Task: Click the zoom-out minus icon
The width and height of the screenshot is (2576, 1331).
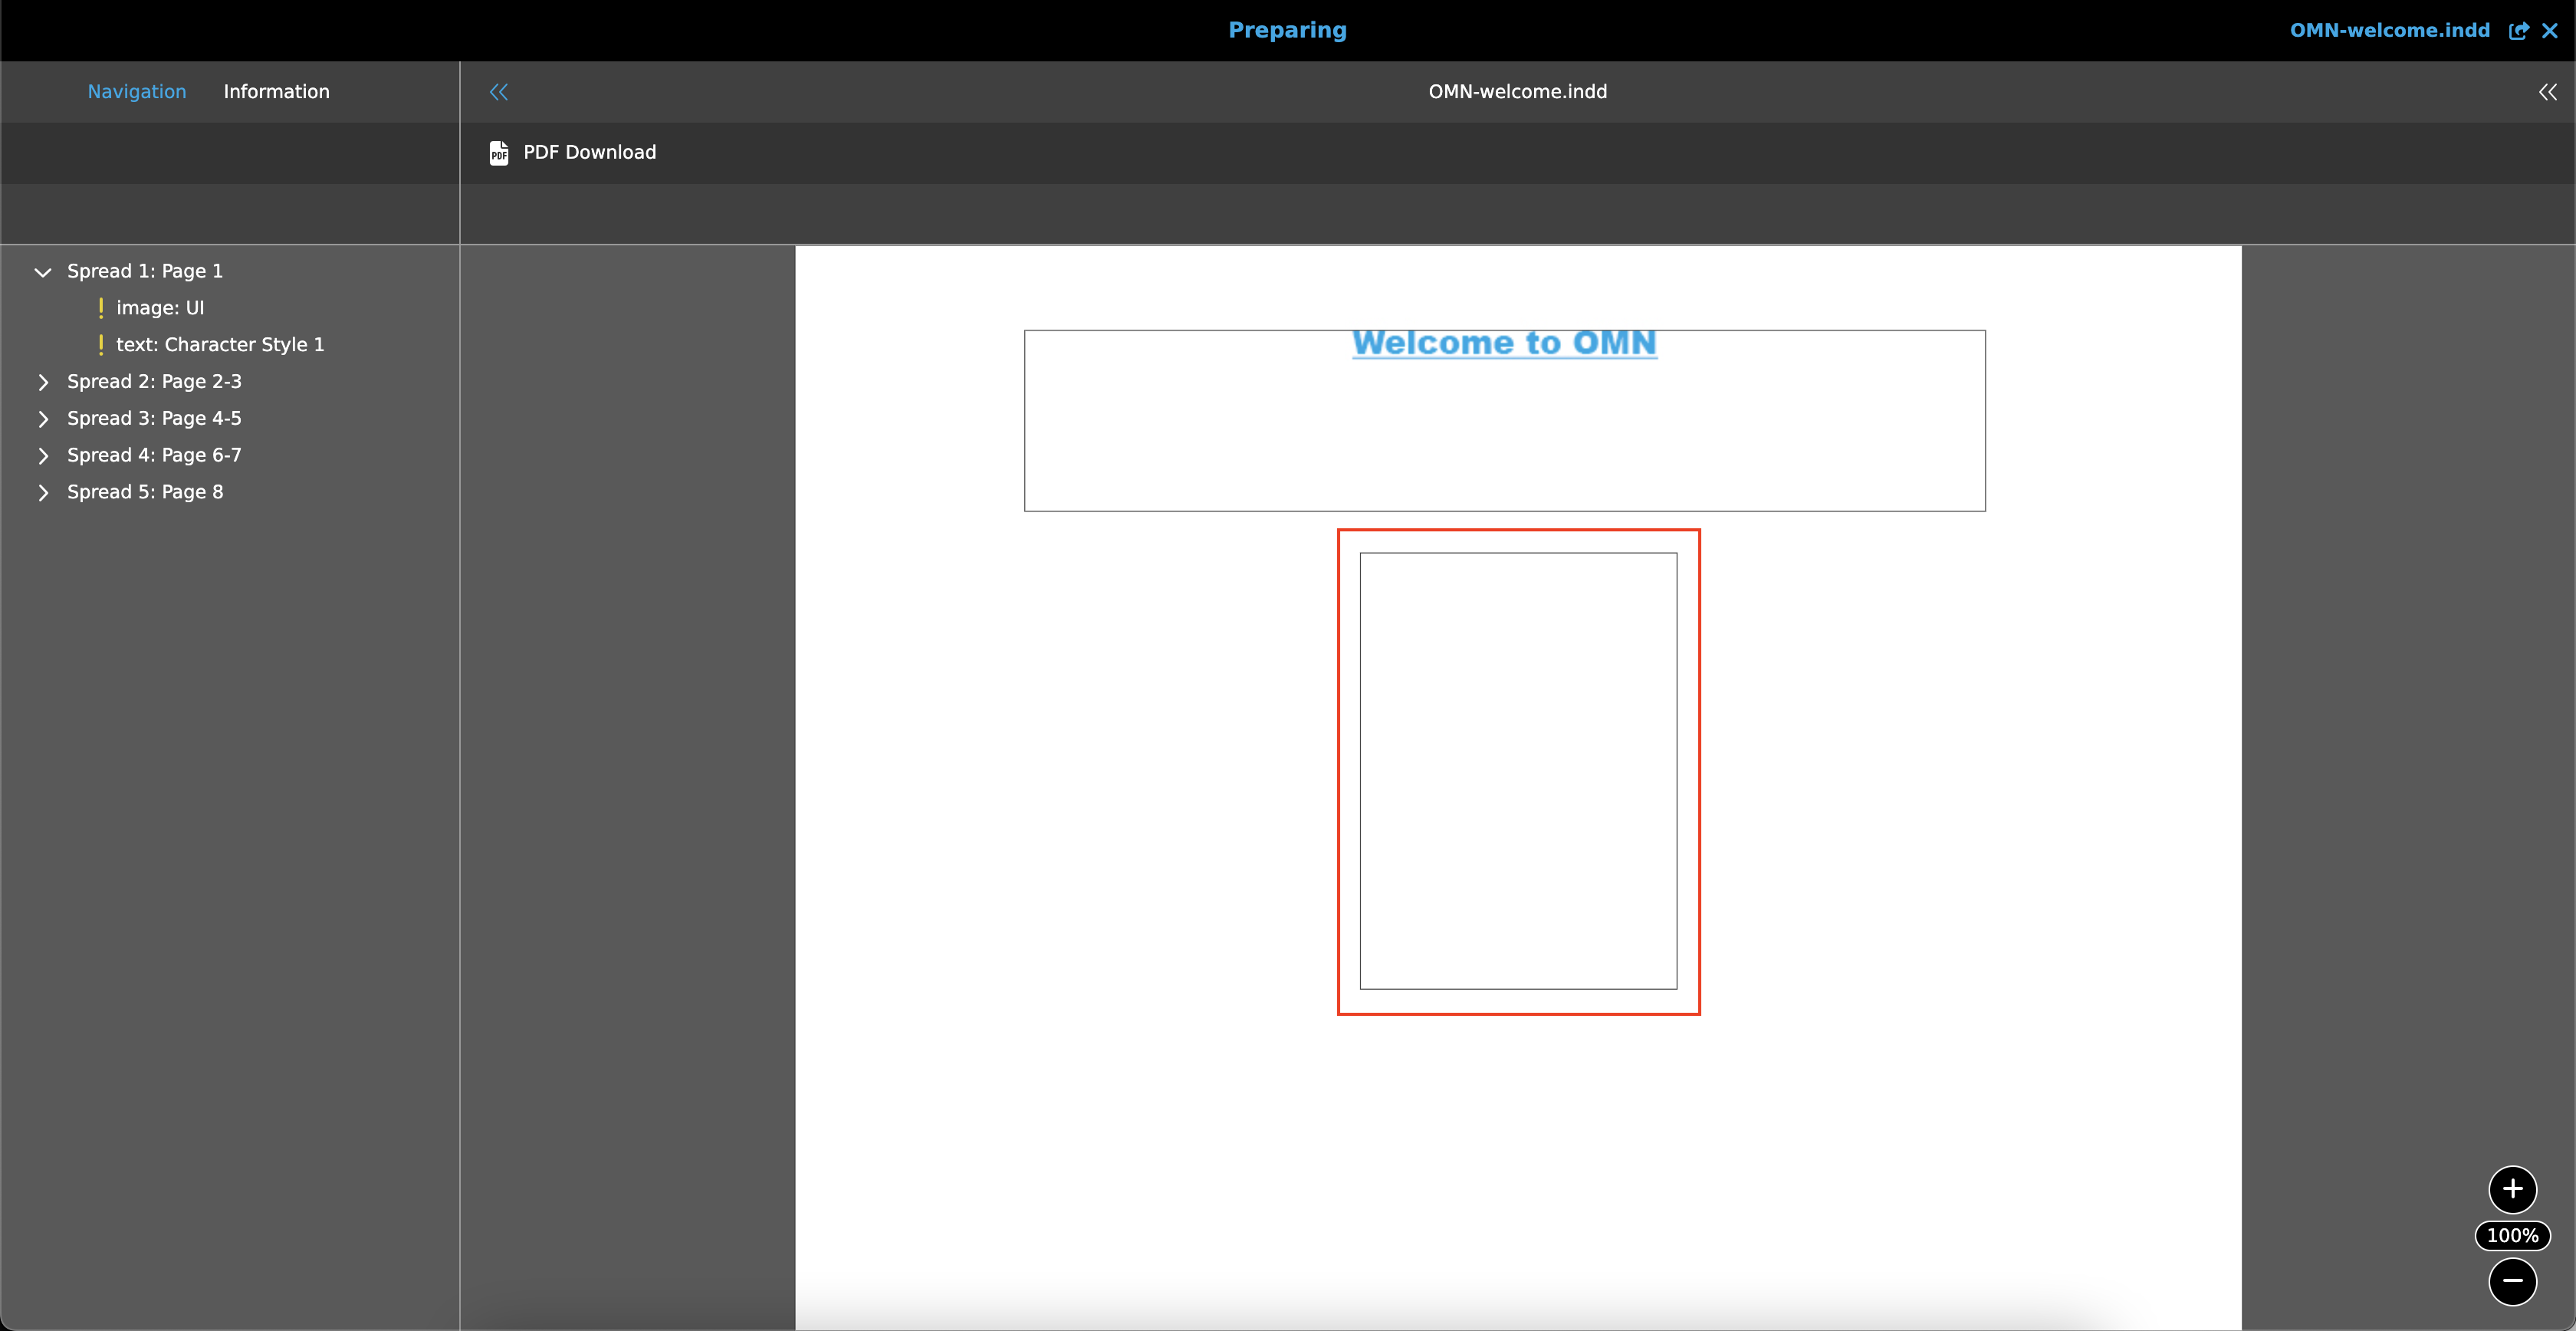Action: pos(2513,1282)
